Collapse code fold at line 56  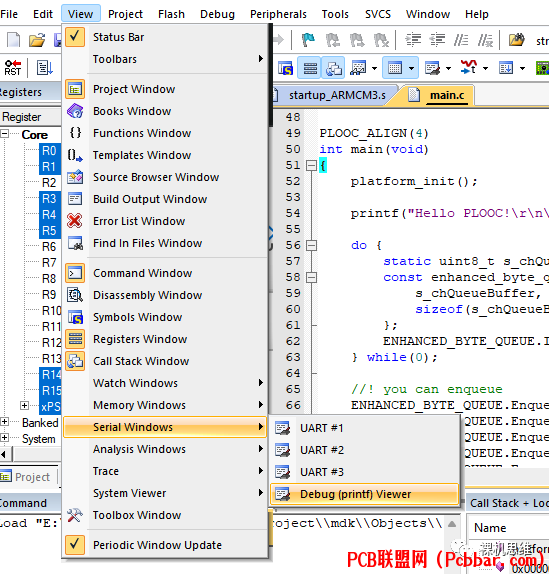point(311,245)
